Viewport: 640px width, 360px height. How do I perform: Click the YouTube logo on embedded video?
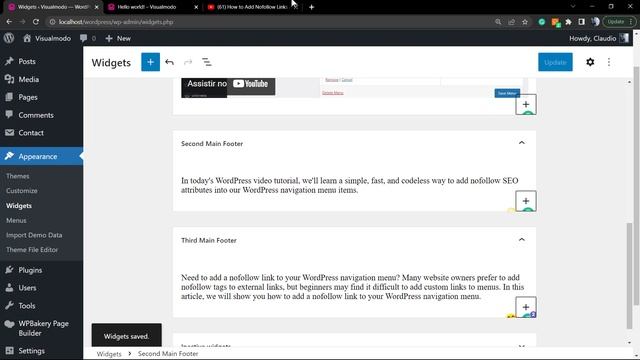click(250, 84)
